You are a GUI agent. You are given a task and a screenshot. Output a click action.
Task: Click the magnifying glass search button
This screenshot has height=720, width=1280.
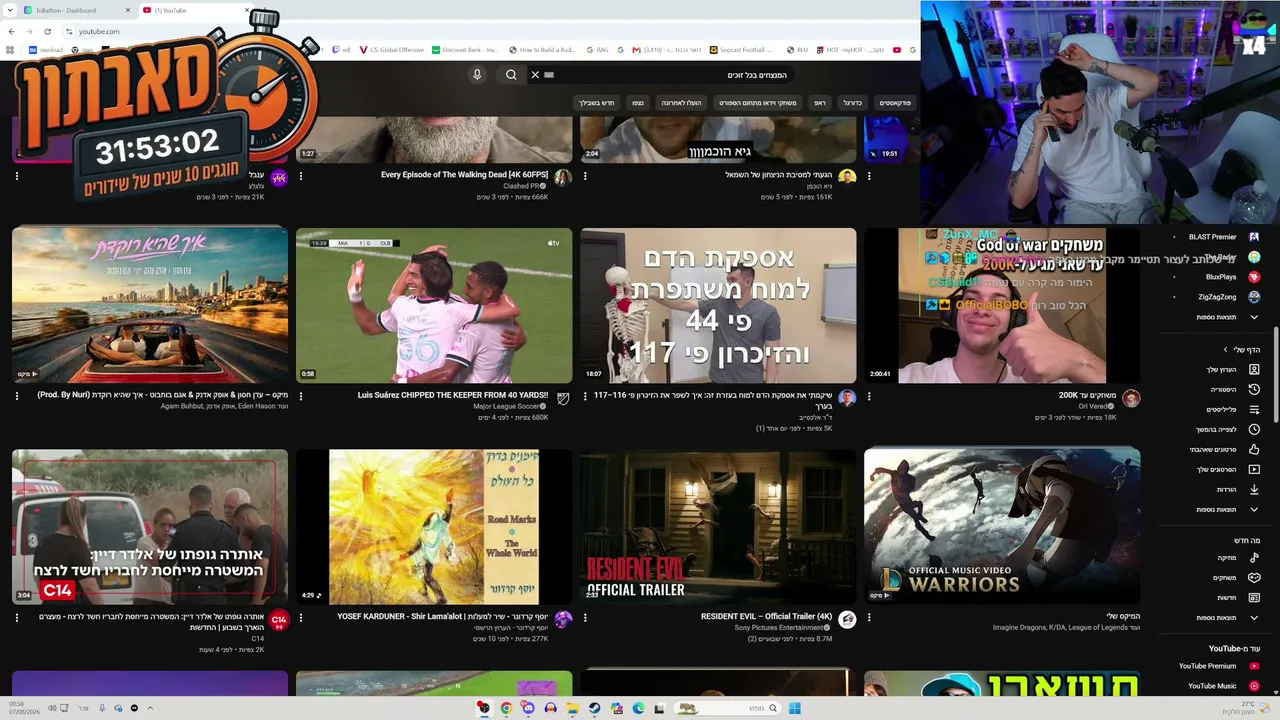[x=511, y=75]
